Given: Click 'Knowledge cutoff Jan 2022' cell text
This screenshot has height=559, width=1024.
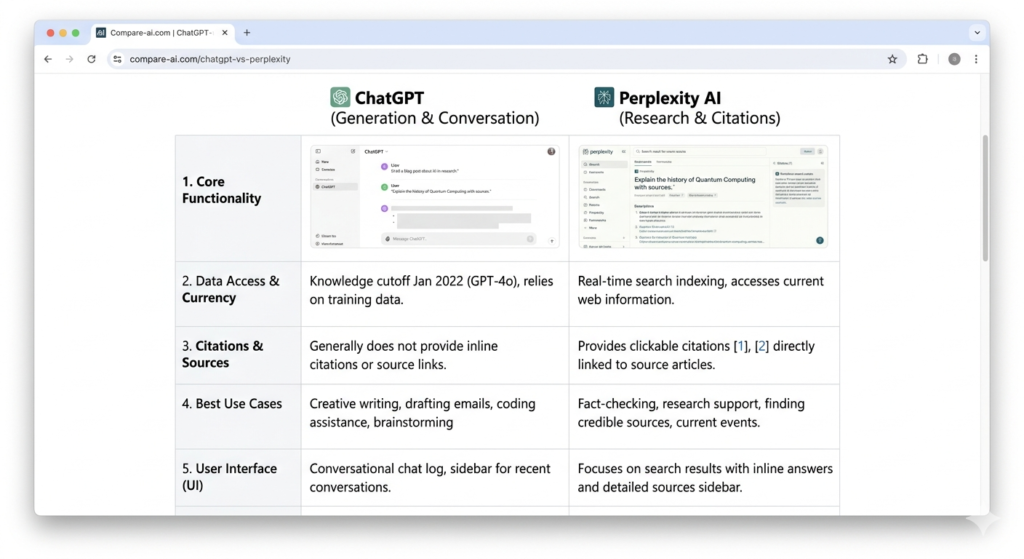Looking at the screenshot, I should tap(431, 290).
